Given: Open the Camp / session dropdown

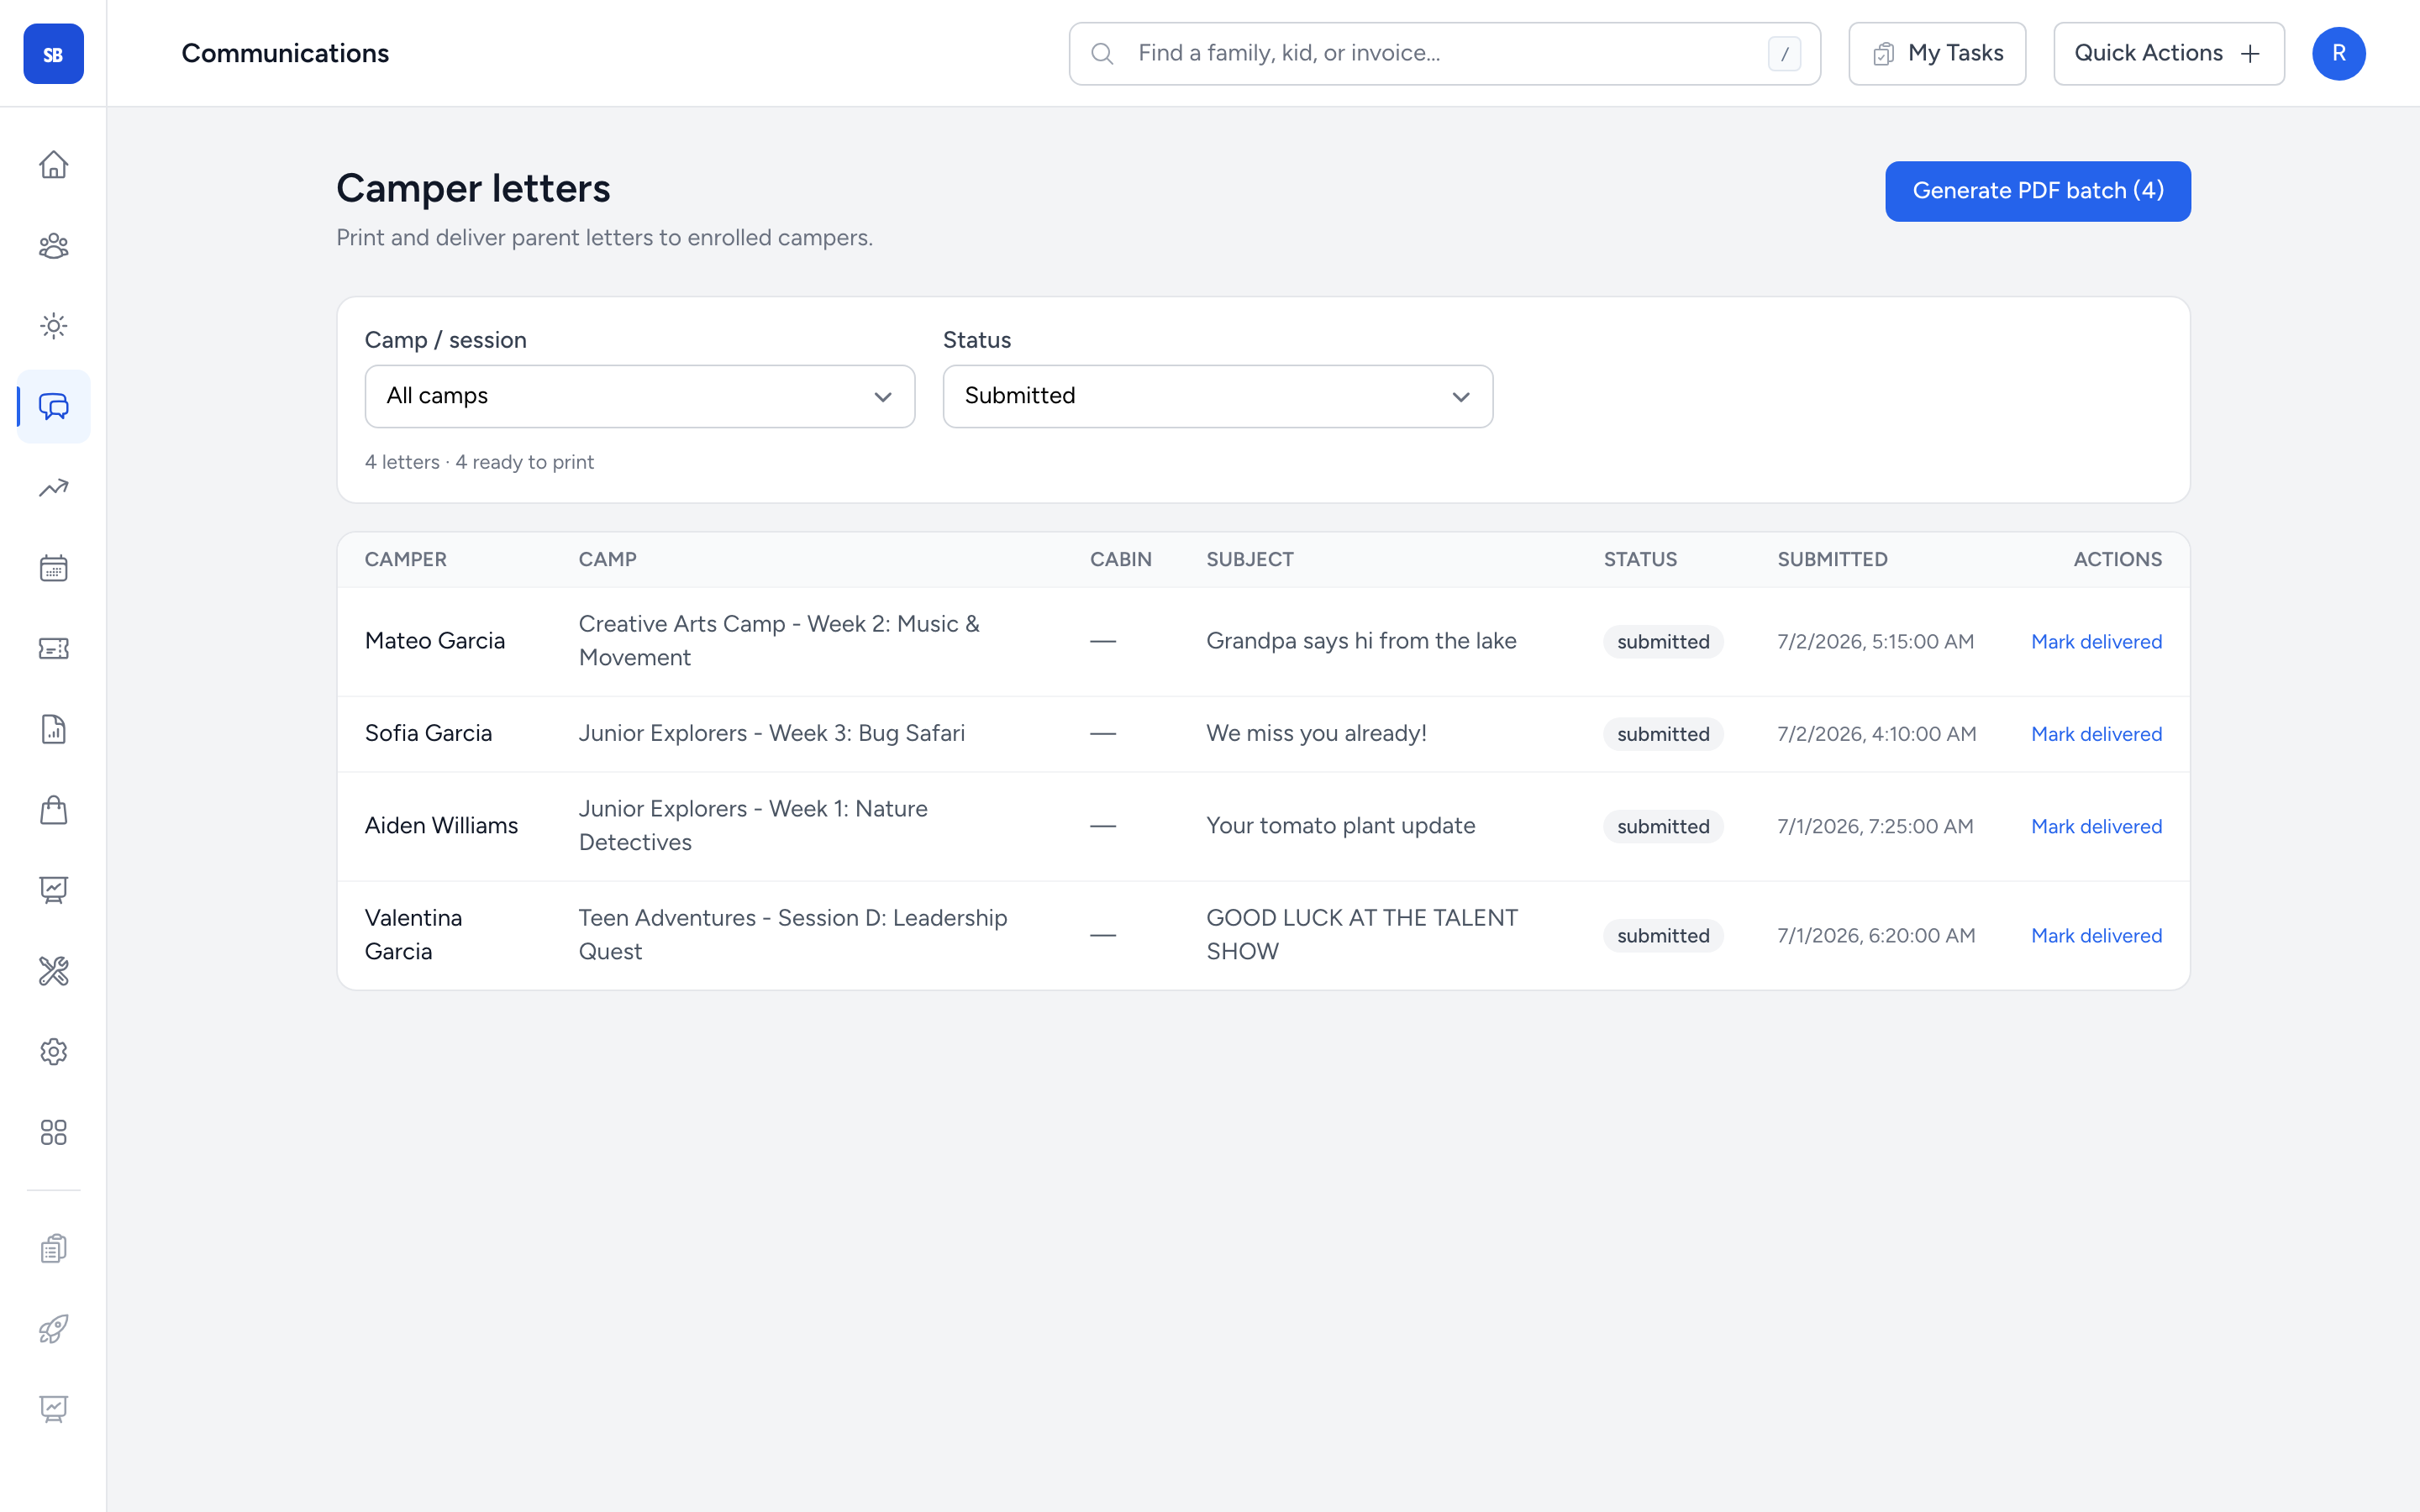Looking at the screenshot, I should (x=640, y=396).
